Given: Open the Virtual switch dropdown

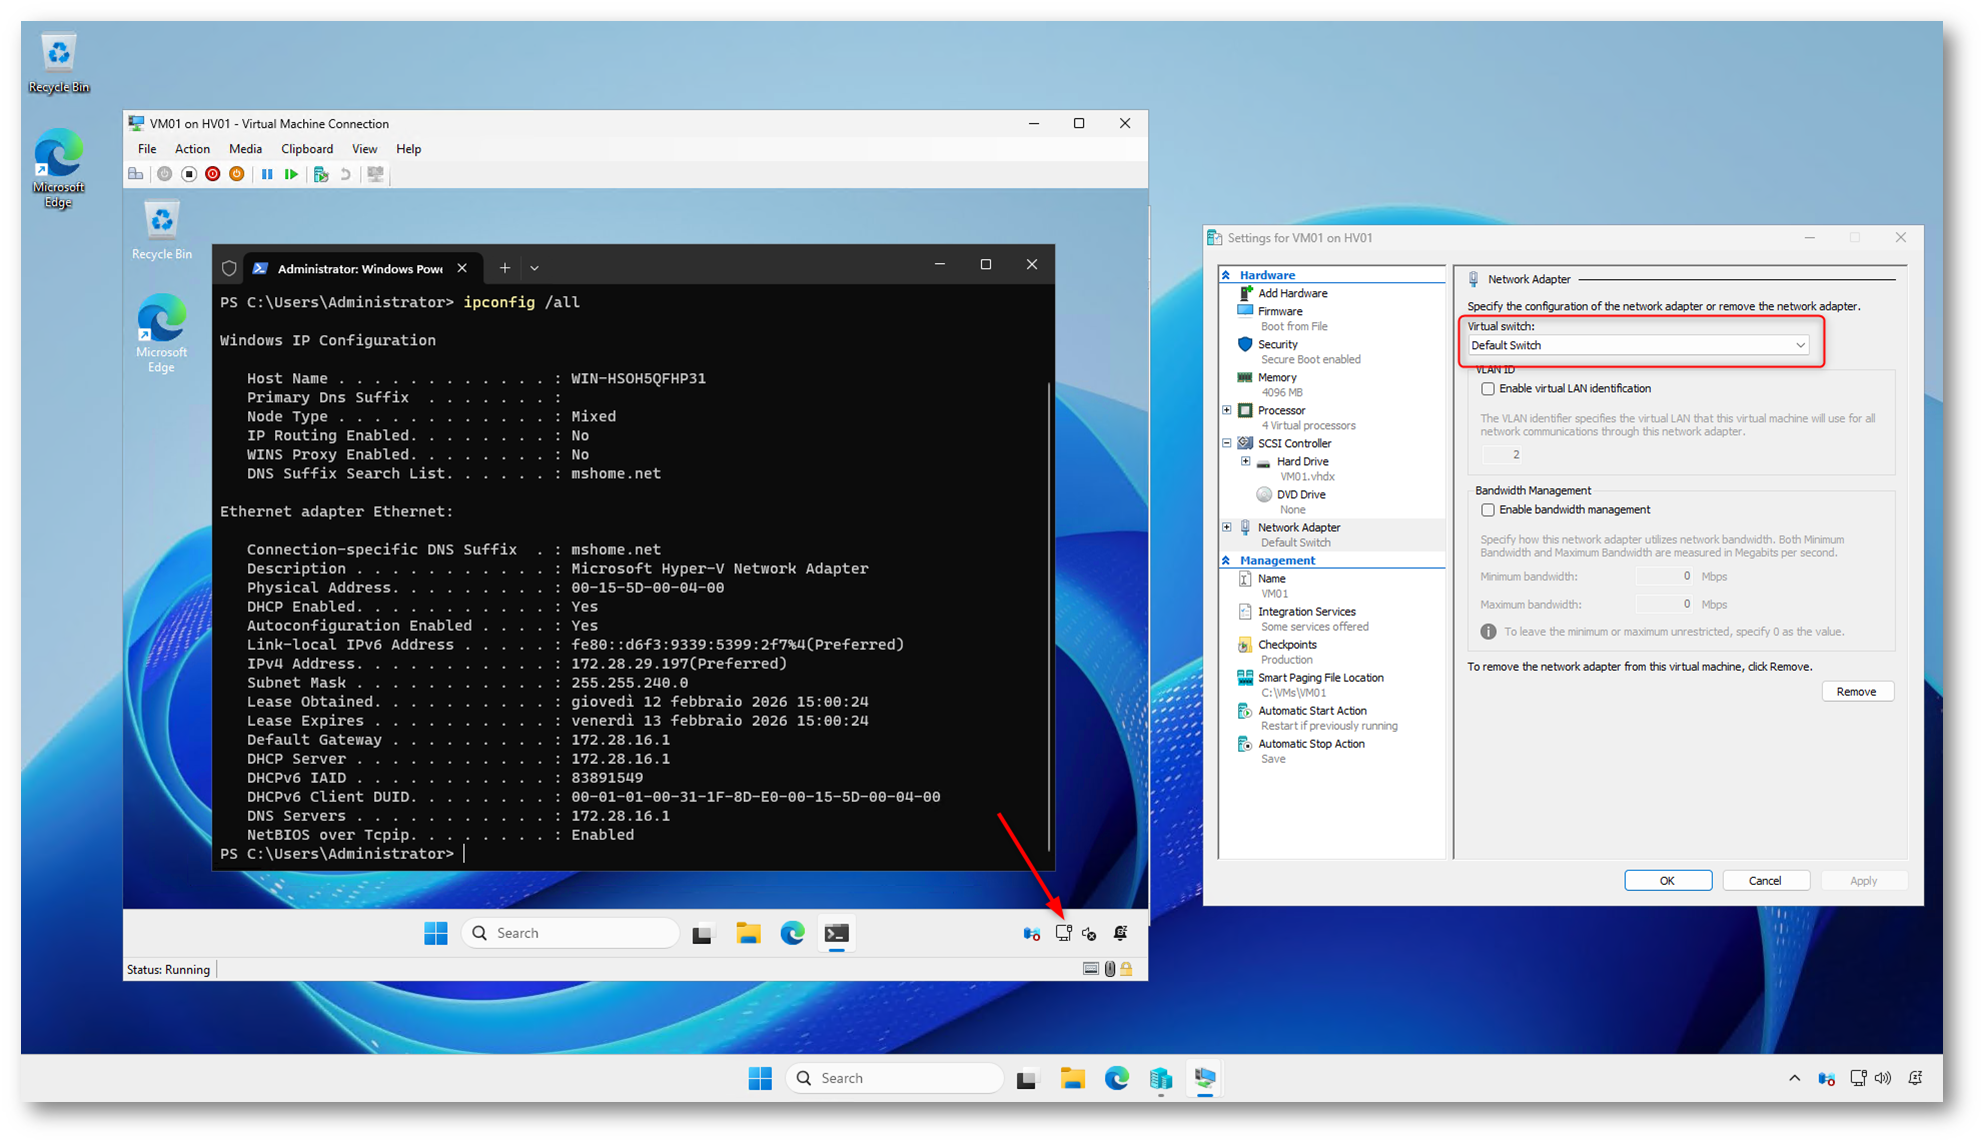Looking at the screenshot, I should tap(1638, 345).
